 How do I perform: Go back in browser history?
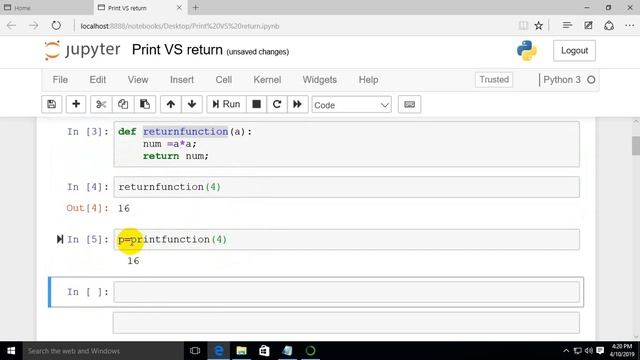pos(11,26)
